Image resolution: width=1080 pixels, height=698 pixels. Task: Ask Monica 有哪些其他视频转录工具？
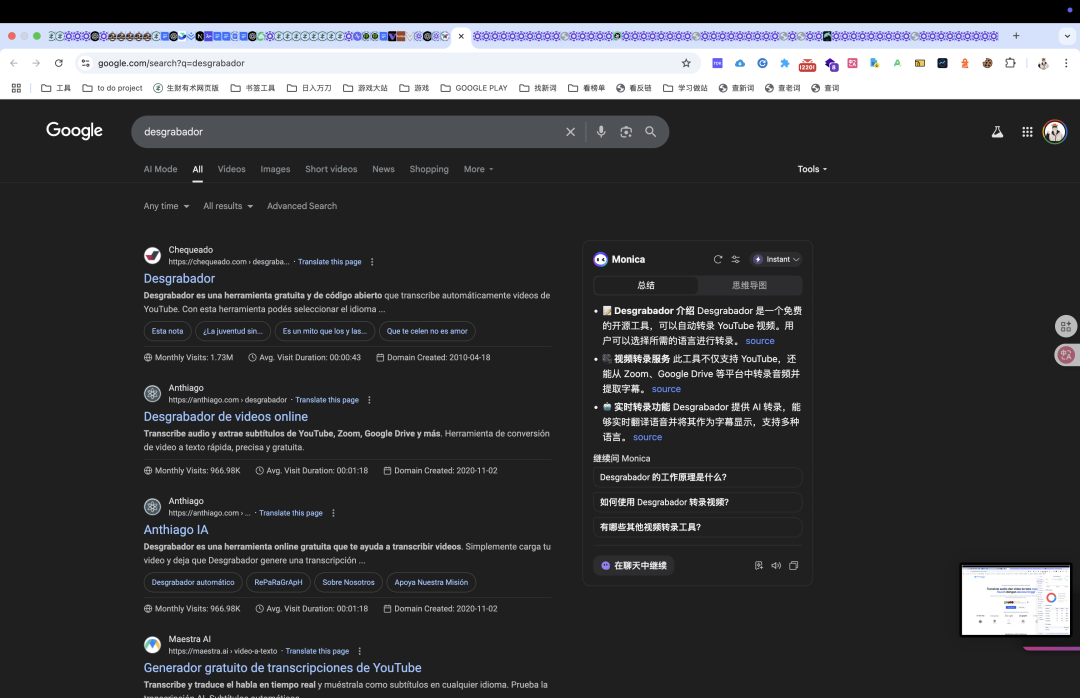[x=697, y=527]
